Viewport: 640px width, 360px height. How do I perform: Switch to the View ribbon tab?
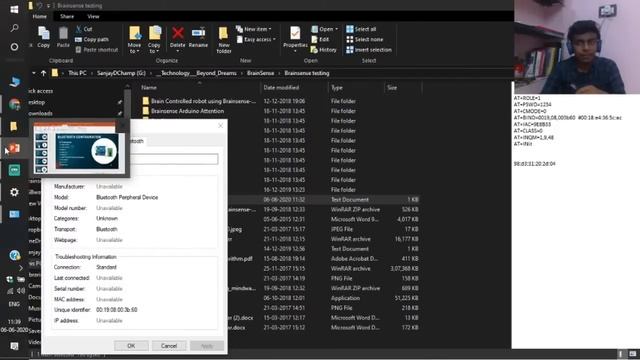(x=93, y=16)
